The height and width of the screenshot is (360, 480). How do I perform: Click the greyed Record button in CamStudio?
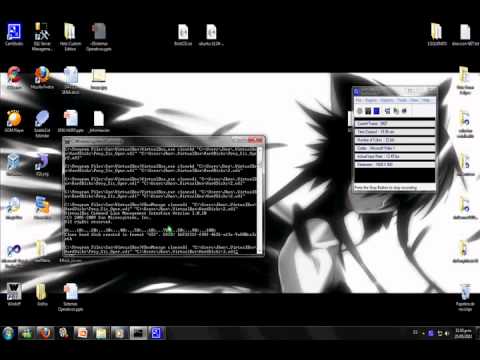(x=360, y=111)
